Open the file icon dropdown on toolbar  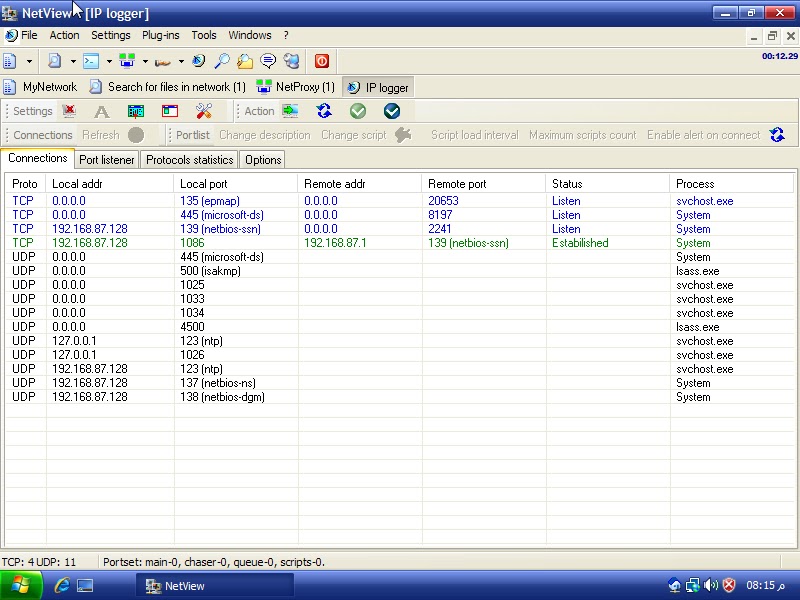(28, 60)
